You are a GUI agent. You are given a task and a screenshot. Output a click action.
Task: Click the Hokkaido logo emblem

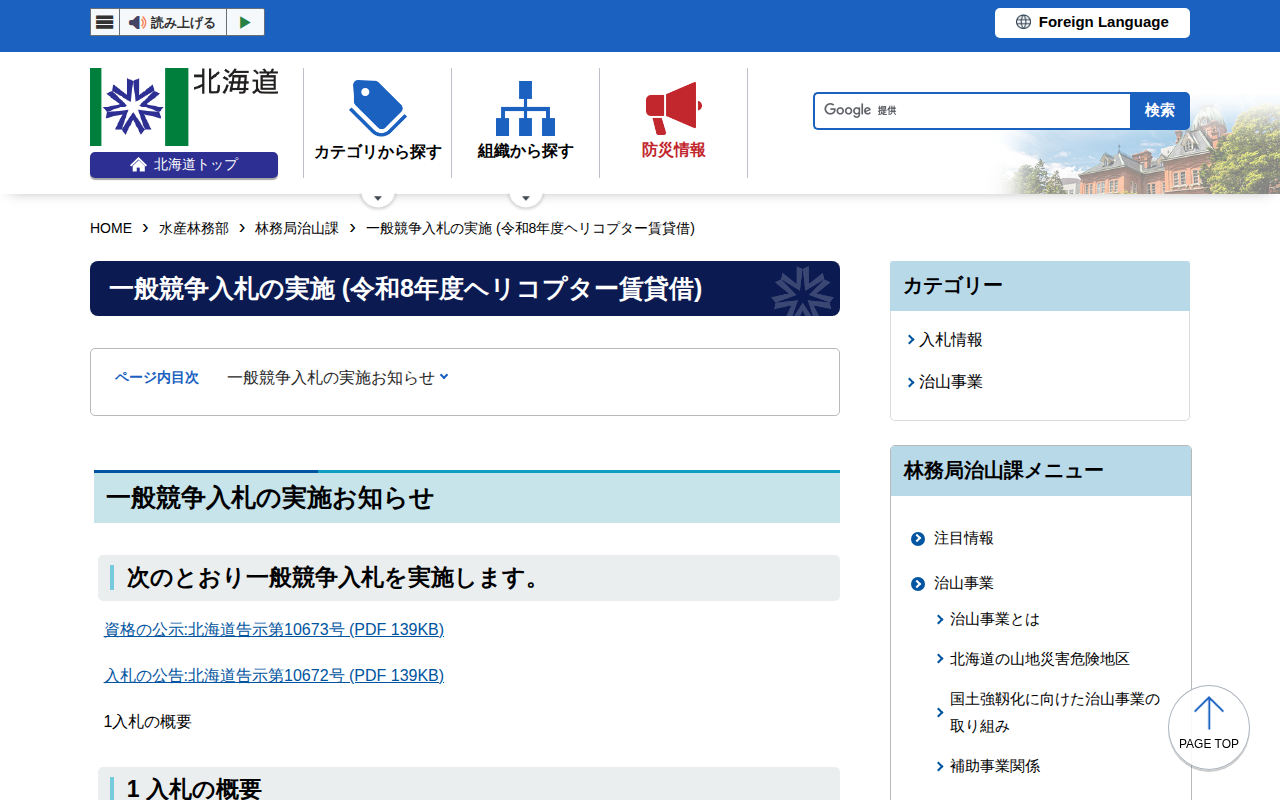tap(139, 107)
